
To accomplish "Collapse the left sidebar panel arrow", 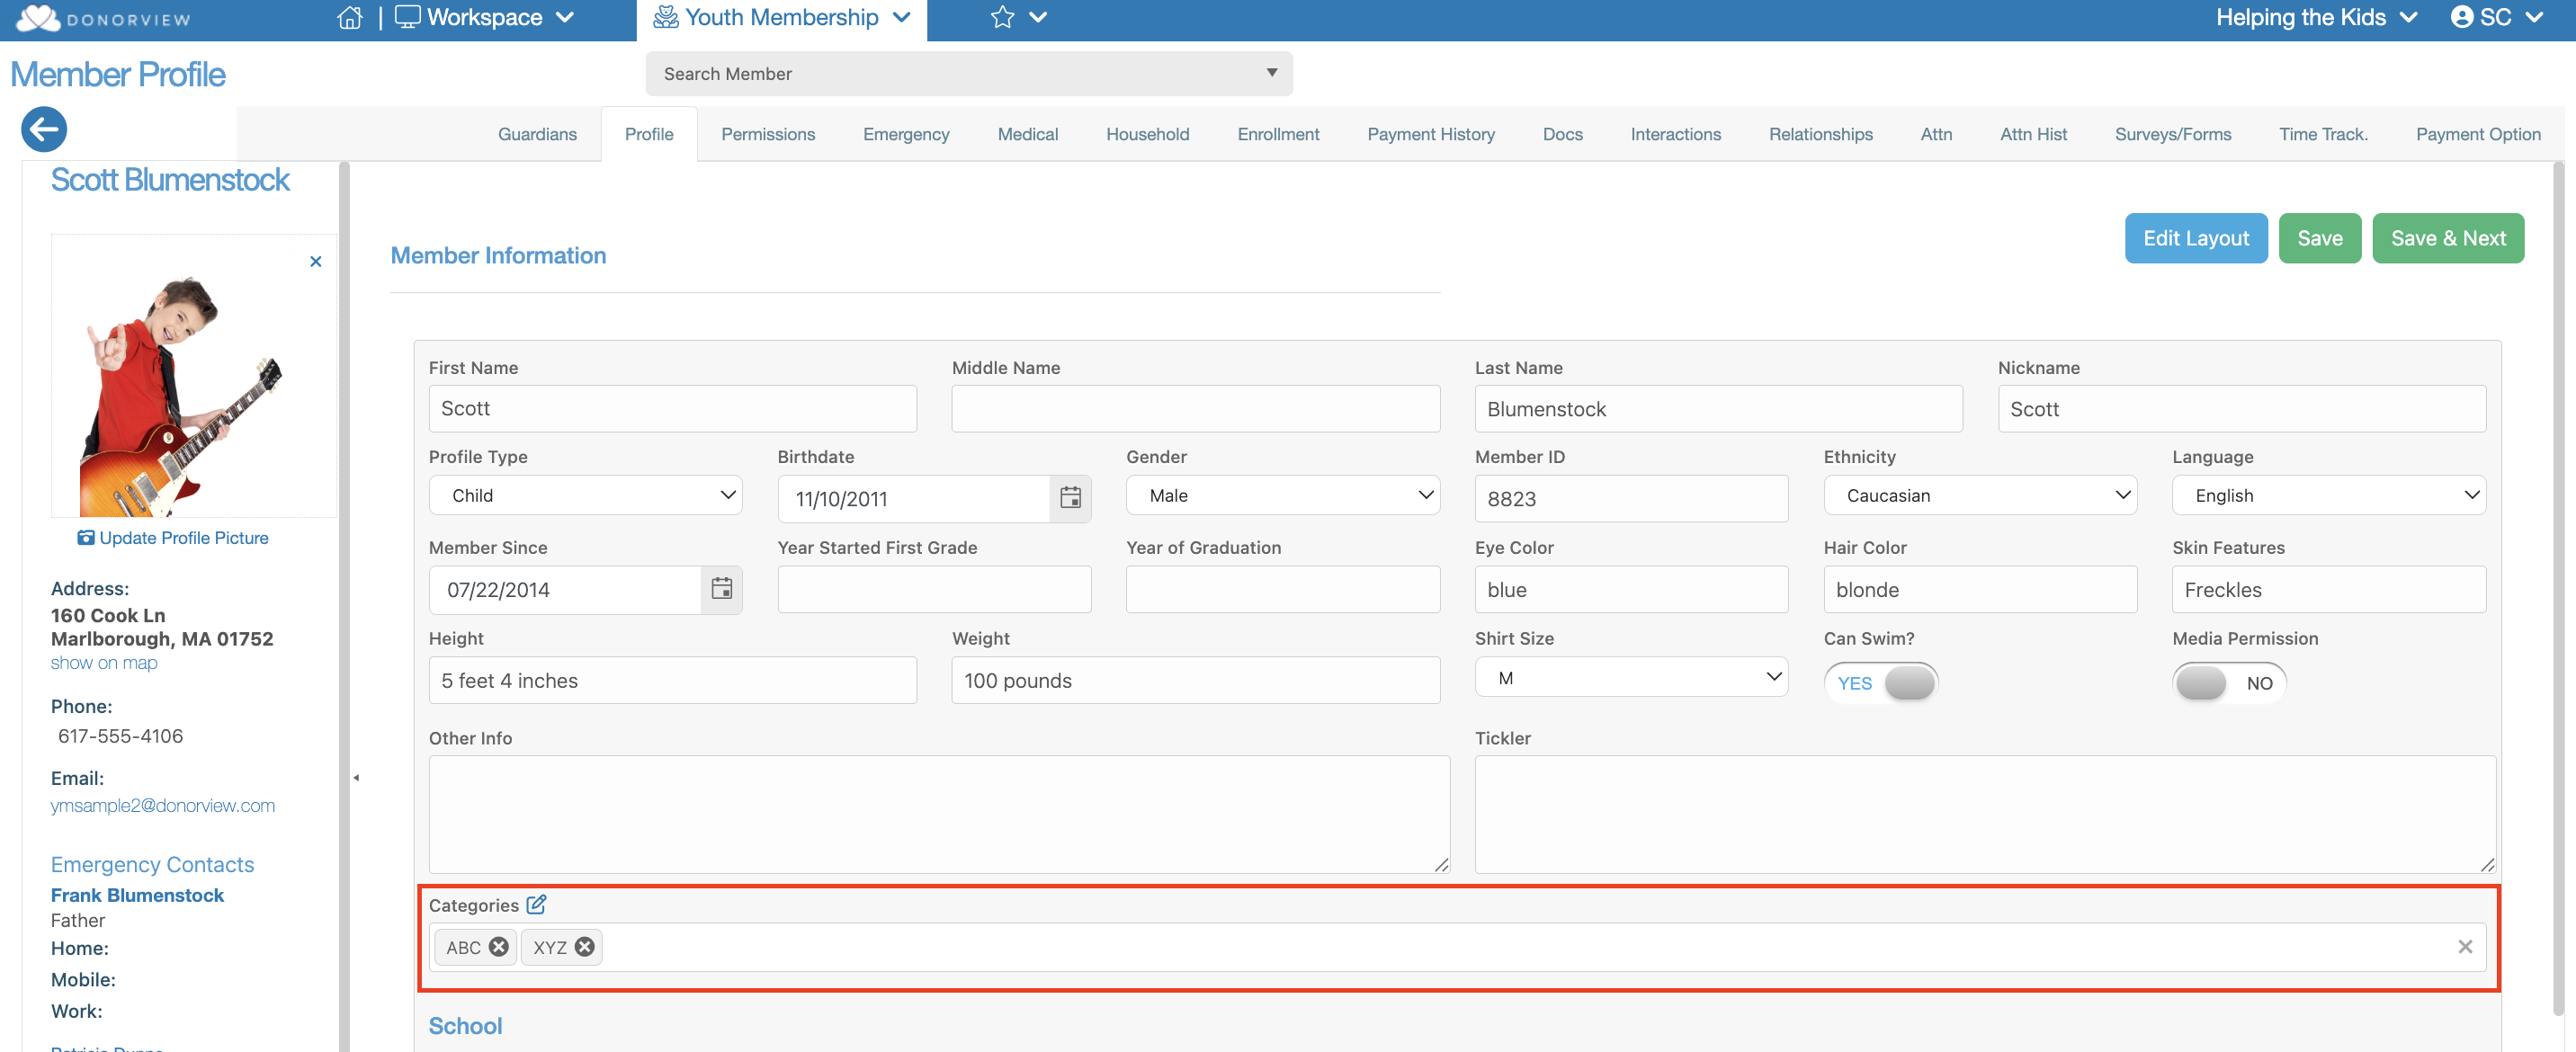I will pyautogui.click(x=356, y=777).
